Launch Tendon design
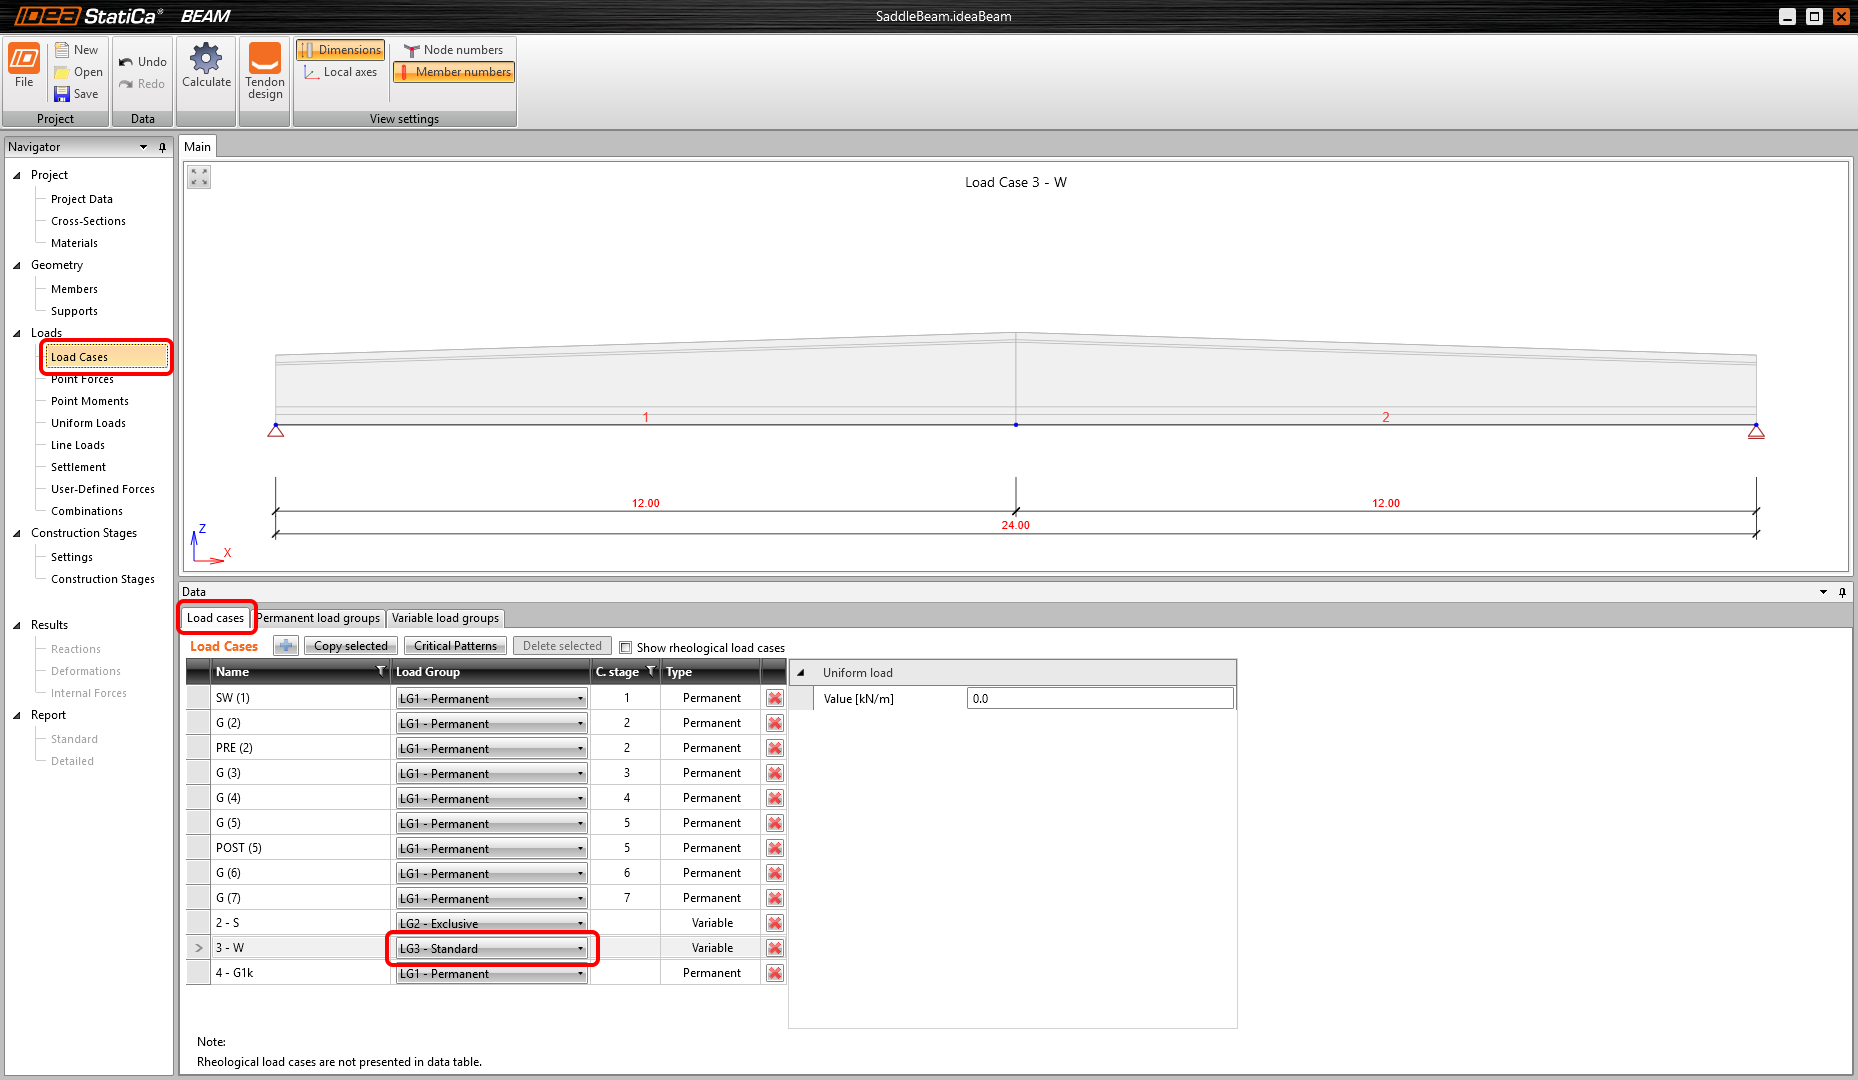The height and width of the screenshot is (1080, 1858). (x=265, y=72)
